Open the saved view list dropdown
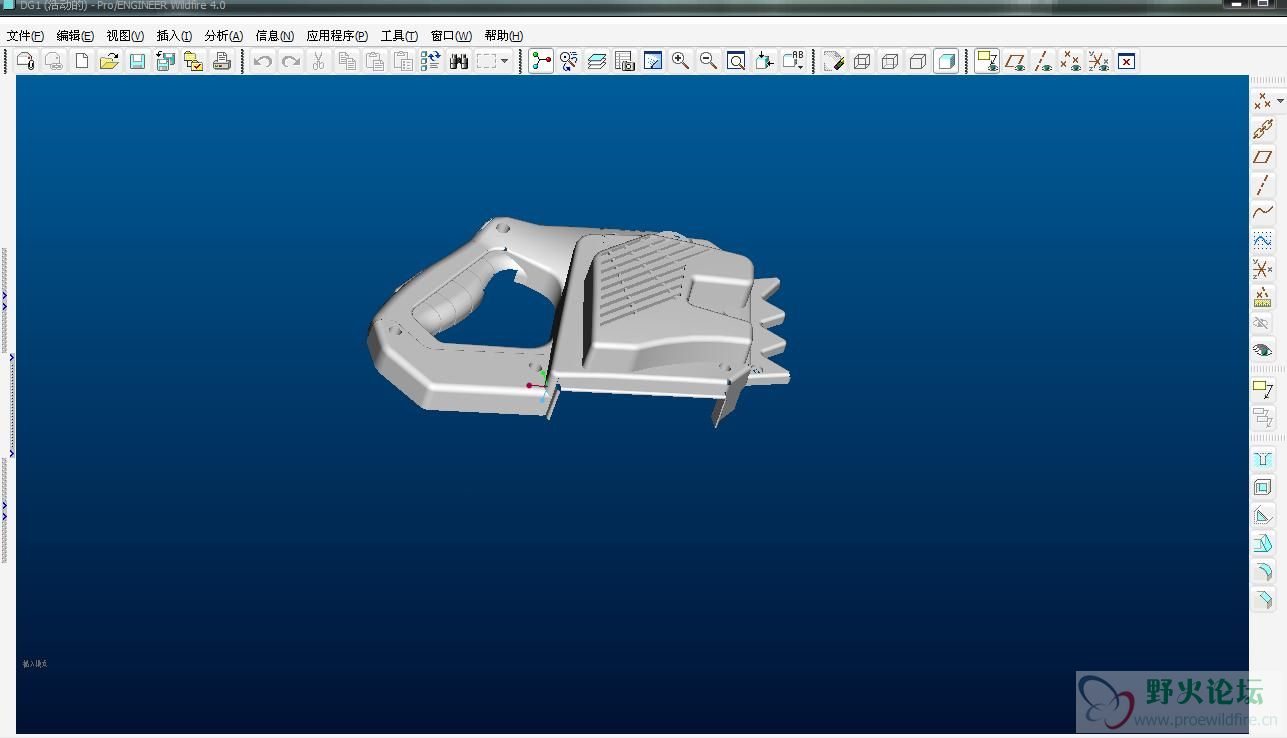 pyautogui.click(x=793, y=61)
